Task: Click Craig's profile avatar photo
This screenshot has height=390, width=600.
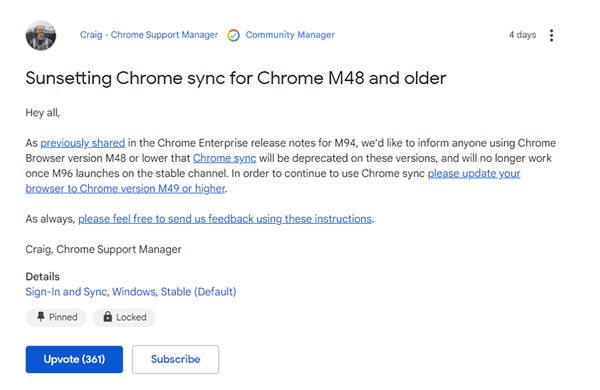Action: pos(41,36)
